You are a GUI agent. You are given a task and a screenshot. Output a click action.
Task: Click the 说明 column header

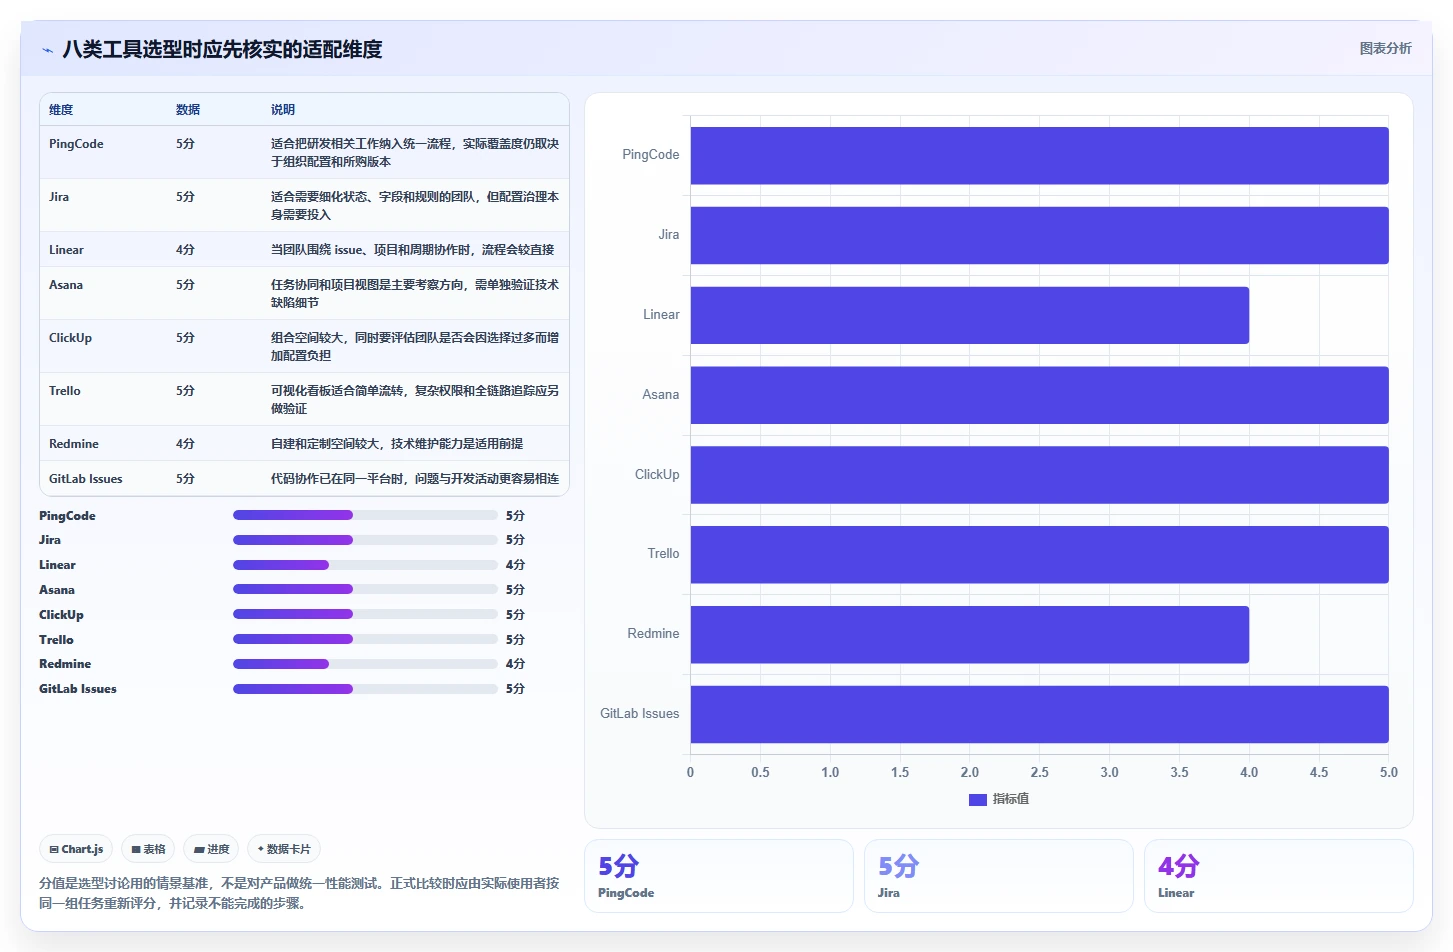pos(283,110)
